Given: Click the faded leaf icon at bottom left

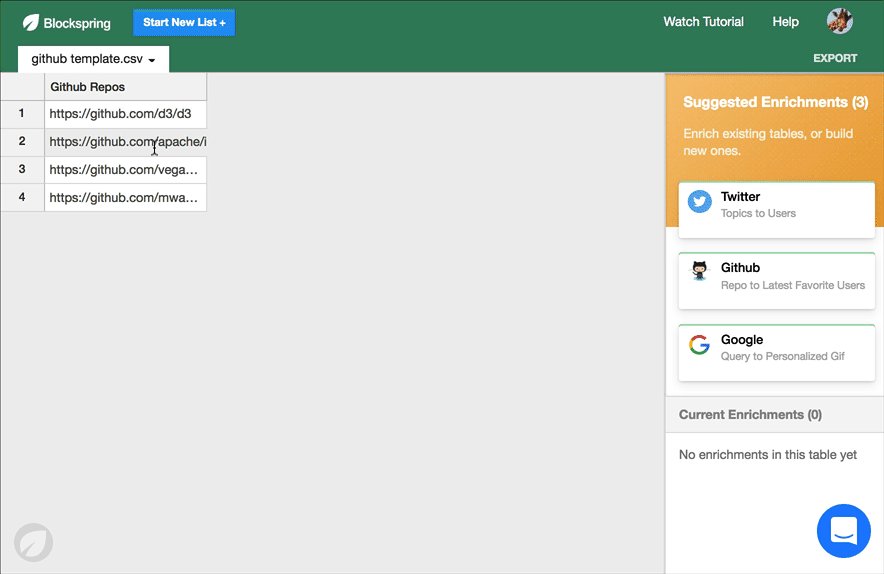Looking at the screenshot, I should pyautogui.click(x=33, y=542).
